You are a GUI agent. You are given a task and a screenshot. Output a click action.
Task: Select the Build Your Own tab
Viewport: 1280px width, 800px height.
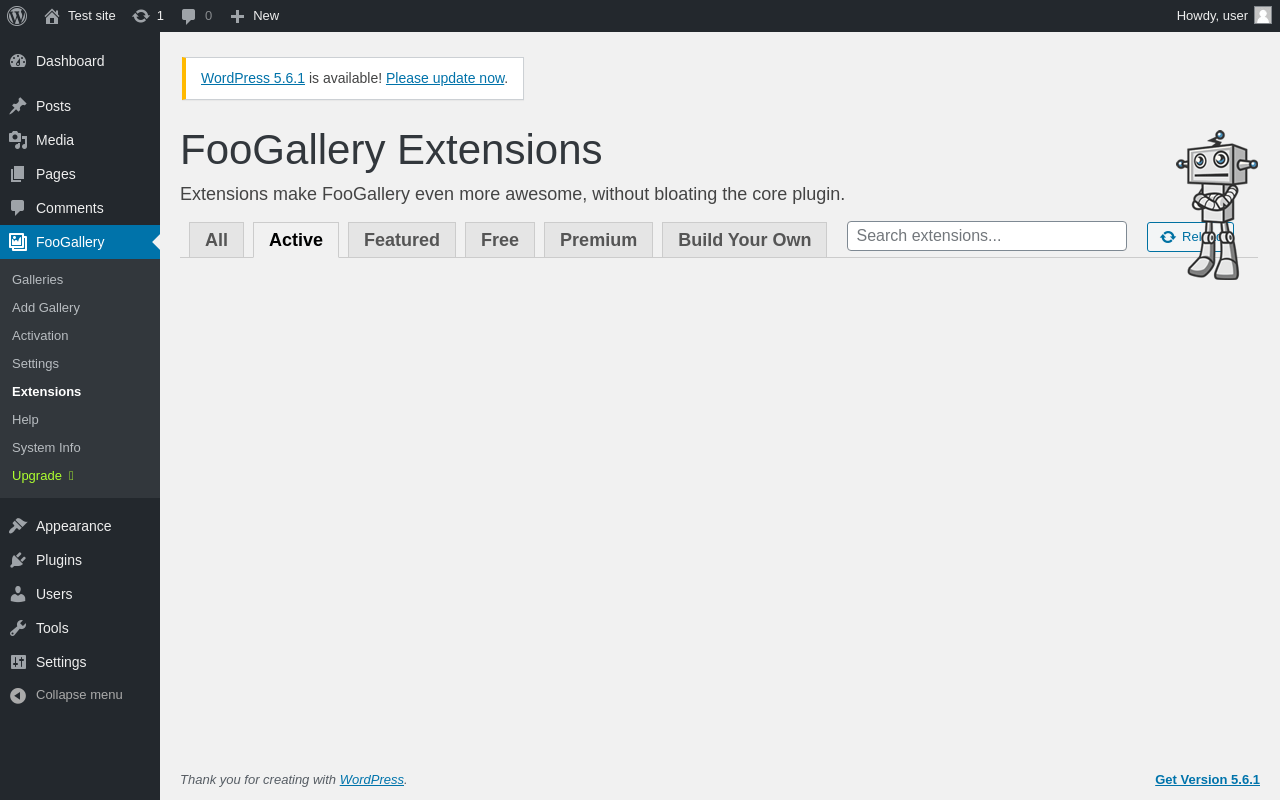(x=744, y=240)
